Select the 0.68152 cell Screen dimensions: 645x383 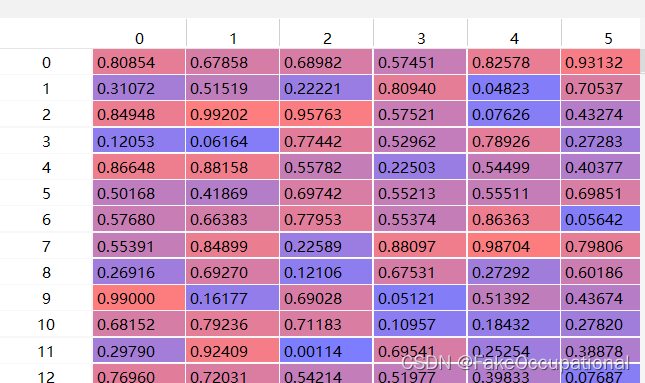coord(139,324)
